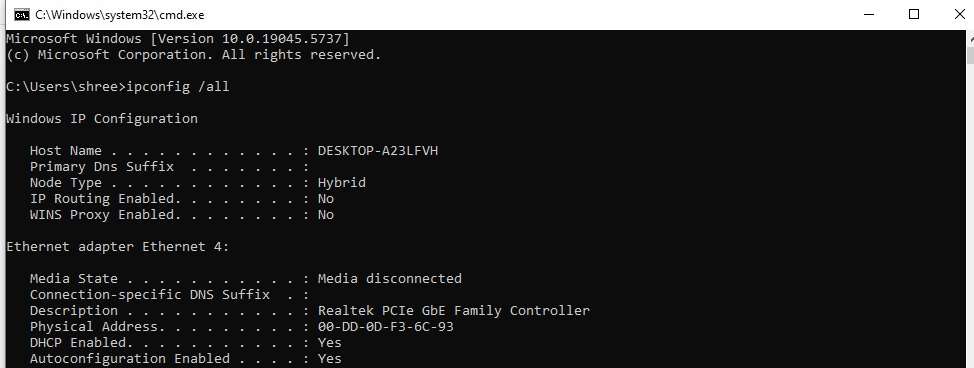Click the WINS Proxy Enabled No value

tap(325, 214)
